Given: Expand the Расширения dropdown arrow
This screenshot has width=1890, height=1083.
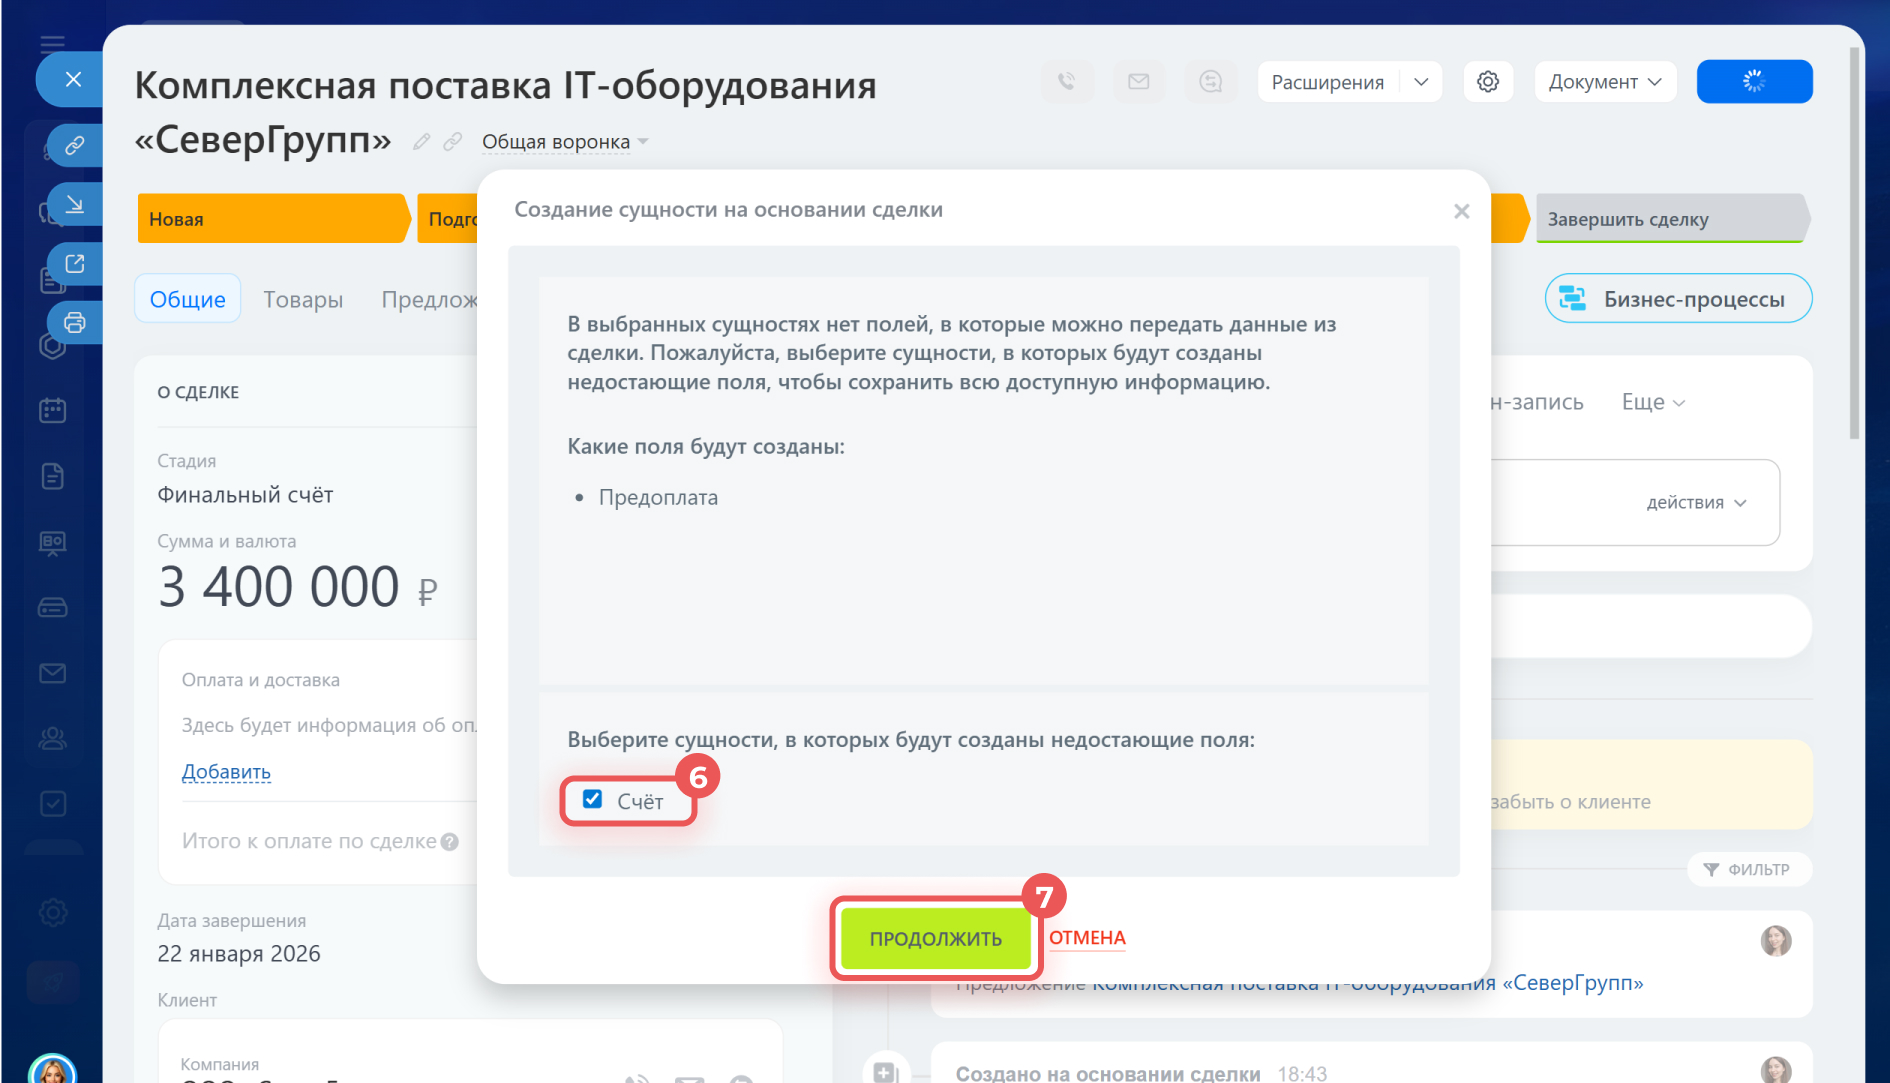Looking at the screenshot, I should point(1421,82).
